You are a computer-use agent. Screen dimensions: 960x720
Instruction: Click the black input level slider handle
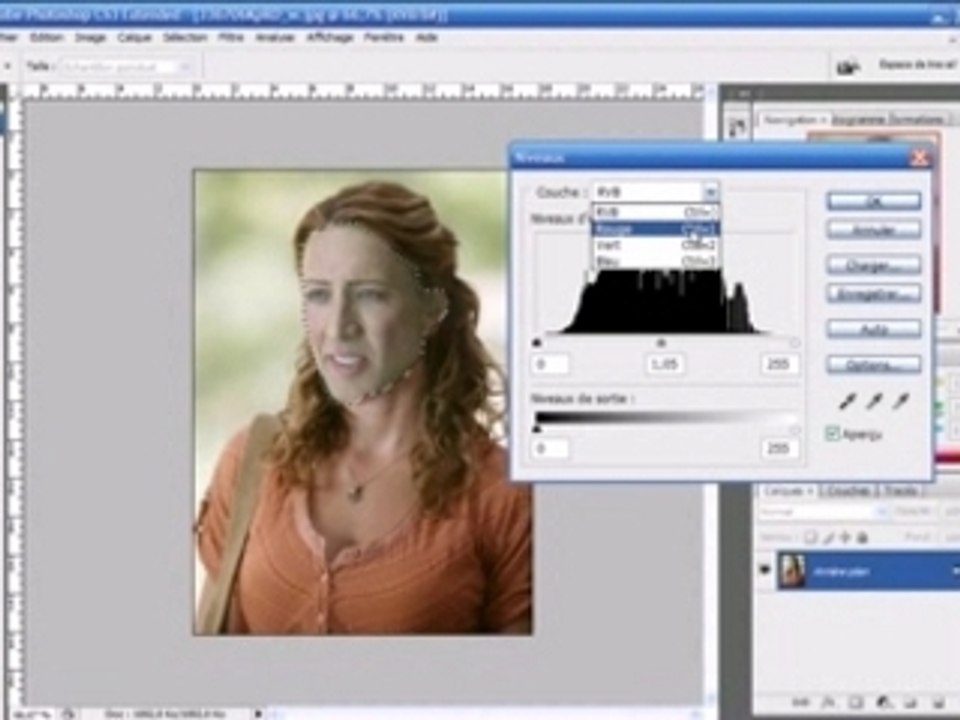point(537,343)
